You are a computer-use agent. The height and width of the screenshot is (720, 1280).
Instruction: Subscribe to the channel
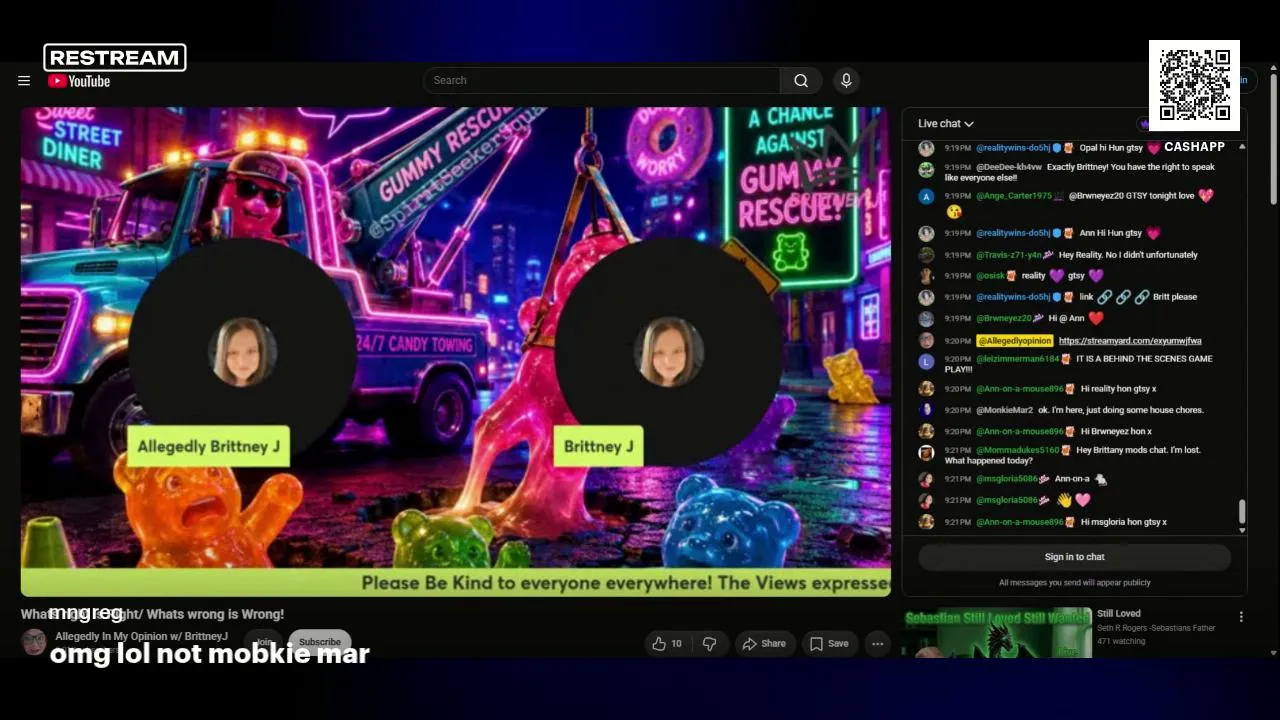coord(320,642)
